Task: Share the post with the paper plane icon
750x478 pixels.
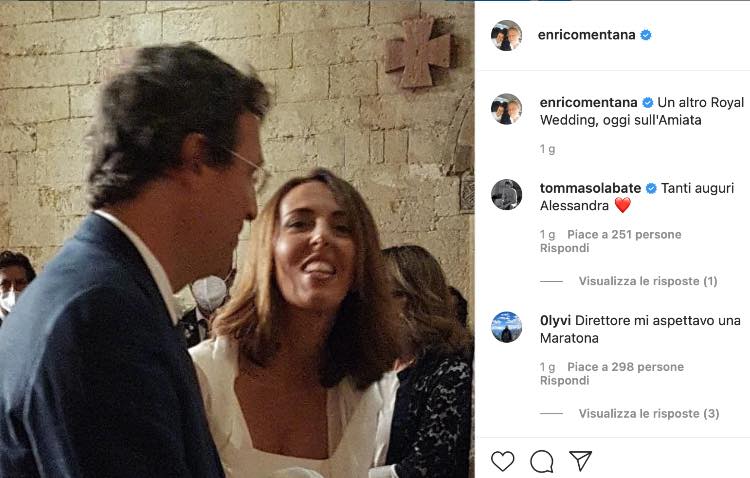Action: click(x=580, y=461)
